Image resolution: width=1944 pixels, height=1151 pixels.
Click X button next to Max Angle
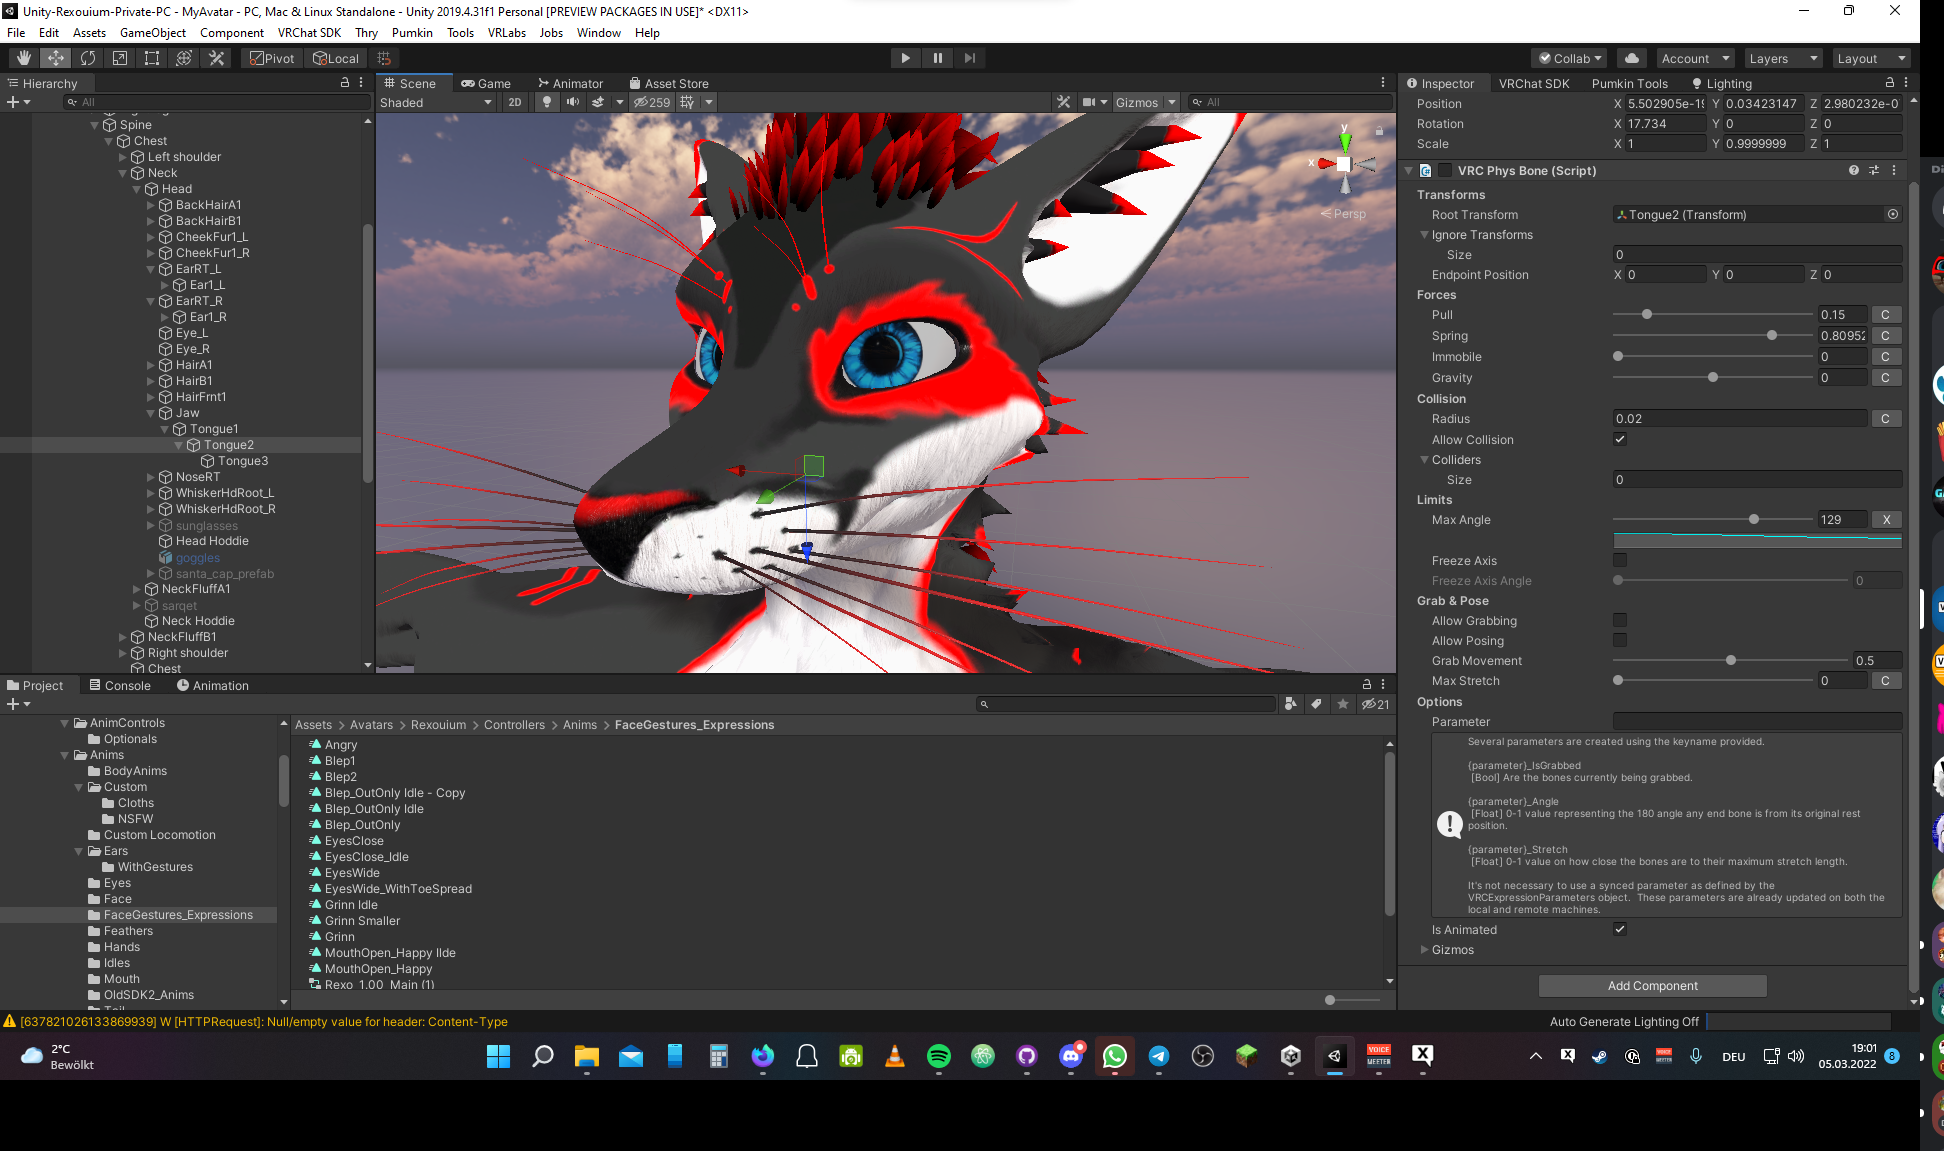pos(1886,520)
